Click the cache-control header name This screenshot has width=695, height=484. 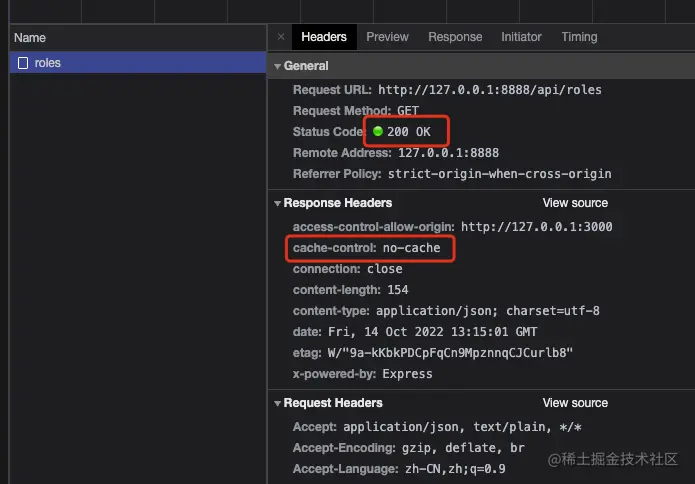335,248
